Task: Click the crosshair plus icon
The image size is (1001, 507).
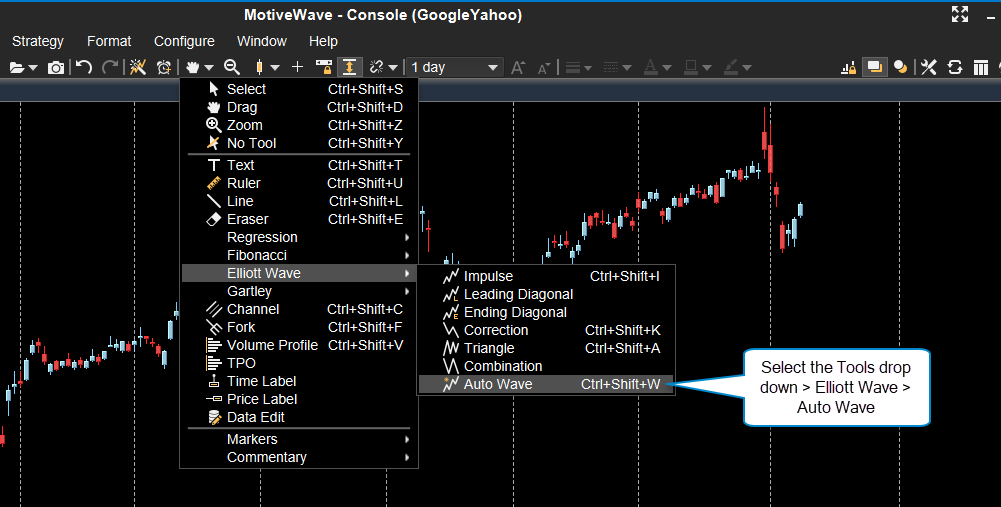Action: click(297, 67)
